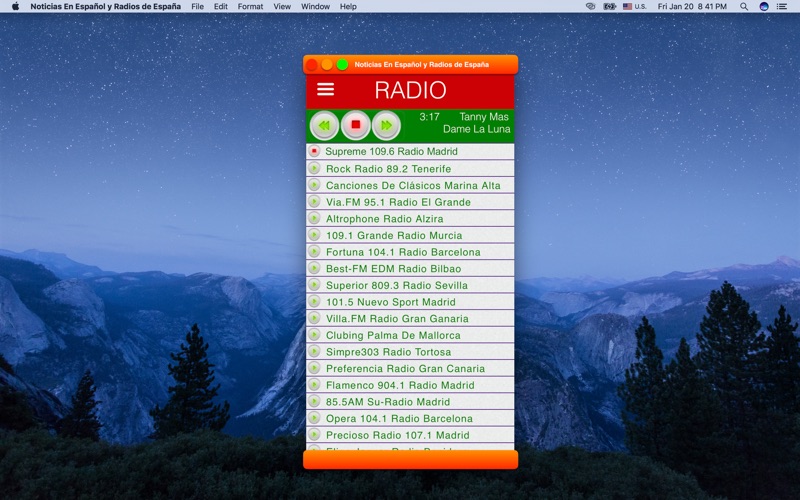Open the Edit menu

click(221, 7)
